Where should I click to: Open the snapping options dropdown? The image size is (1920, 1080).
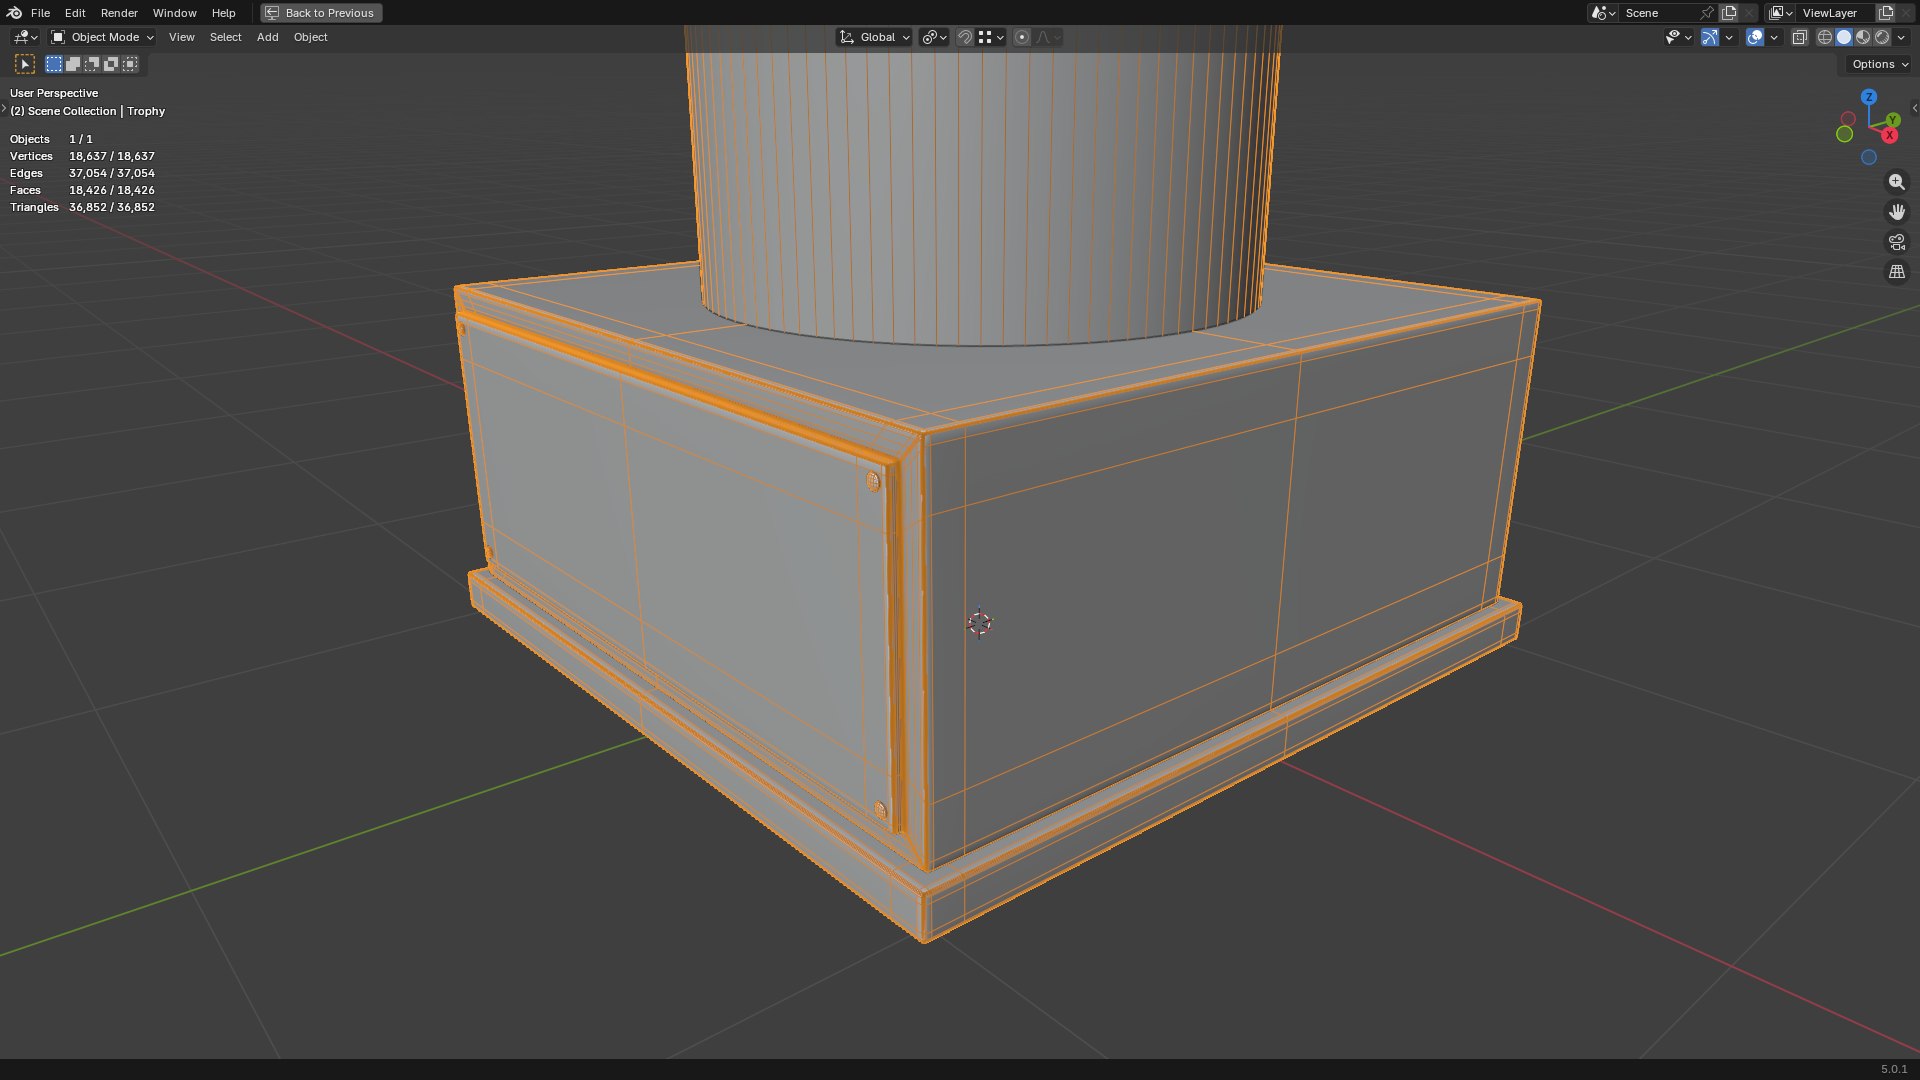coord(991,37)
